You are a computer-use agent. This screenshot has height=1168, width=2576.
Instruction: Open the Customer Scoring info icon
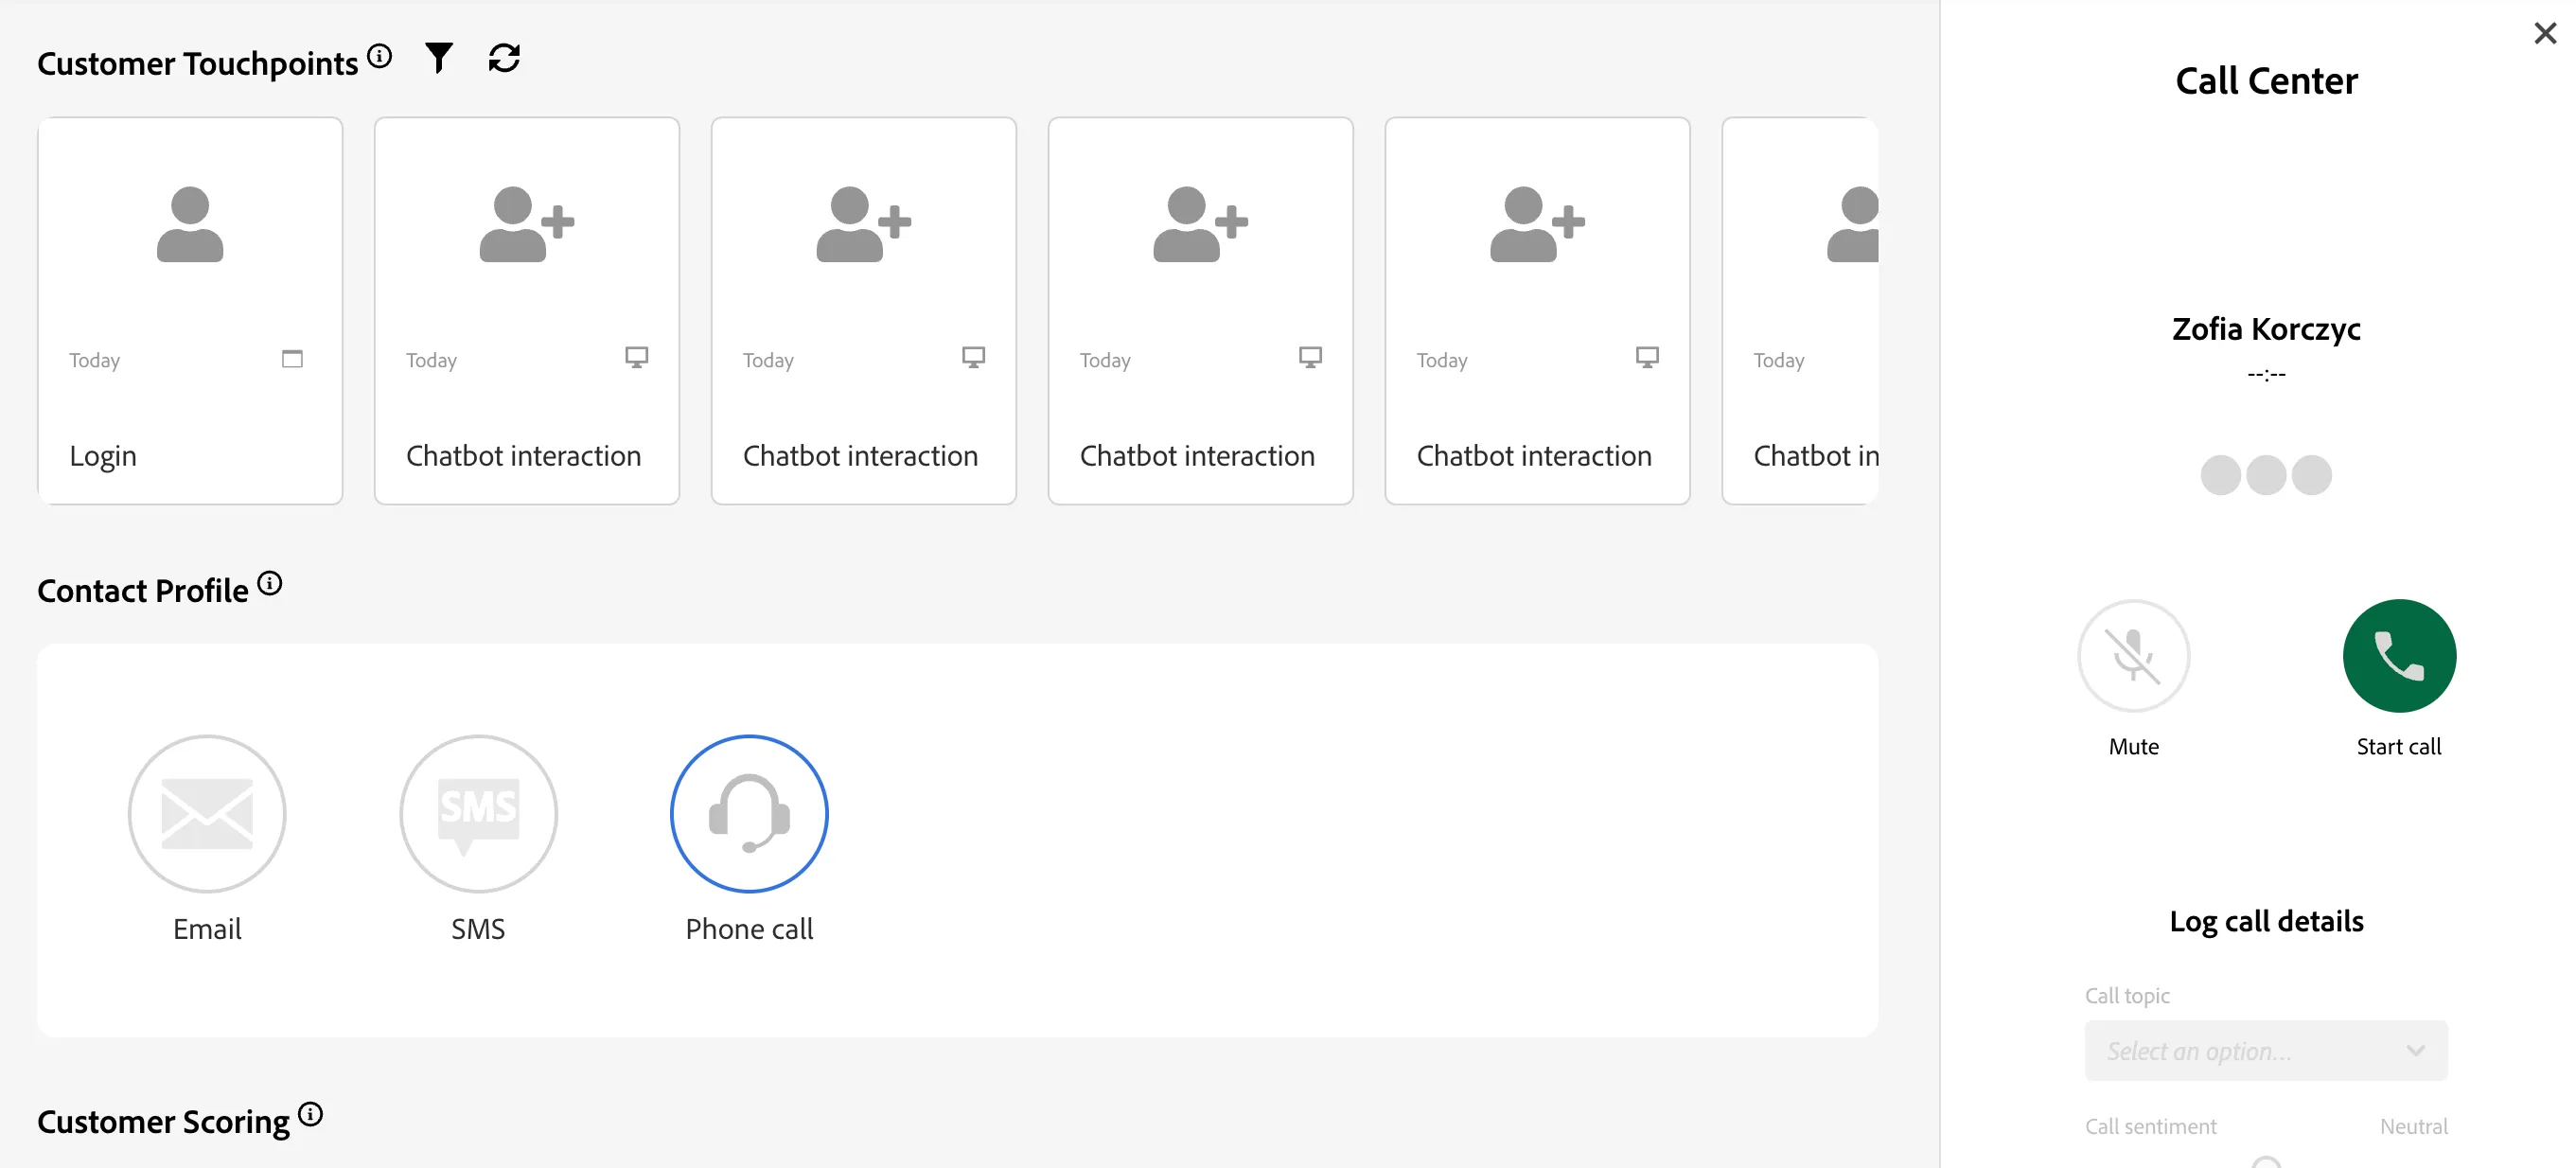click(311, 1114)
